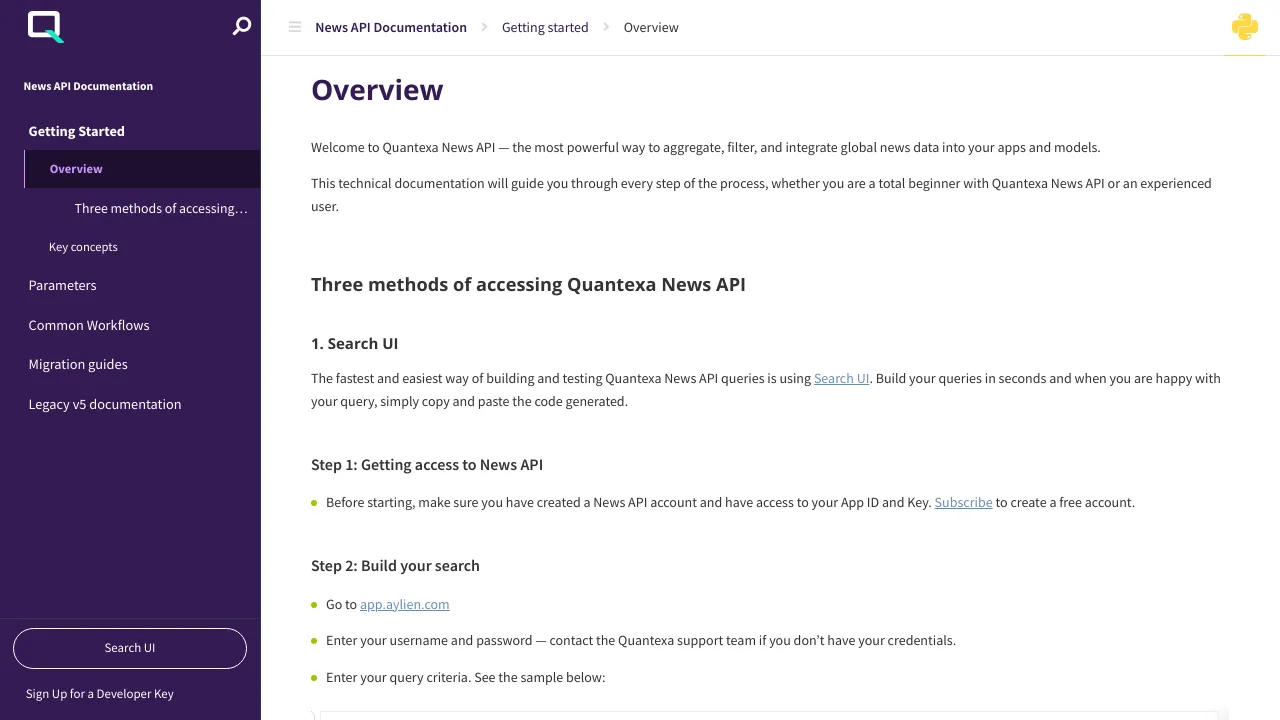Screen dimensions: 1280x720
Task: Open search with the magnifier icon
Action: (x=241, y=27)
